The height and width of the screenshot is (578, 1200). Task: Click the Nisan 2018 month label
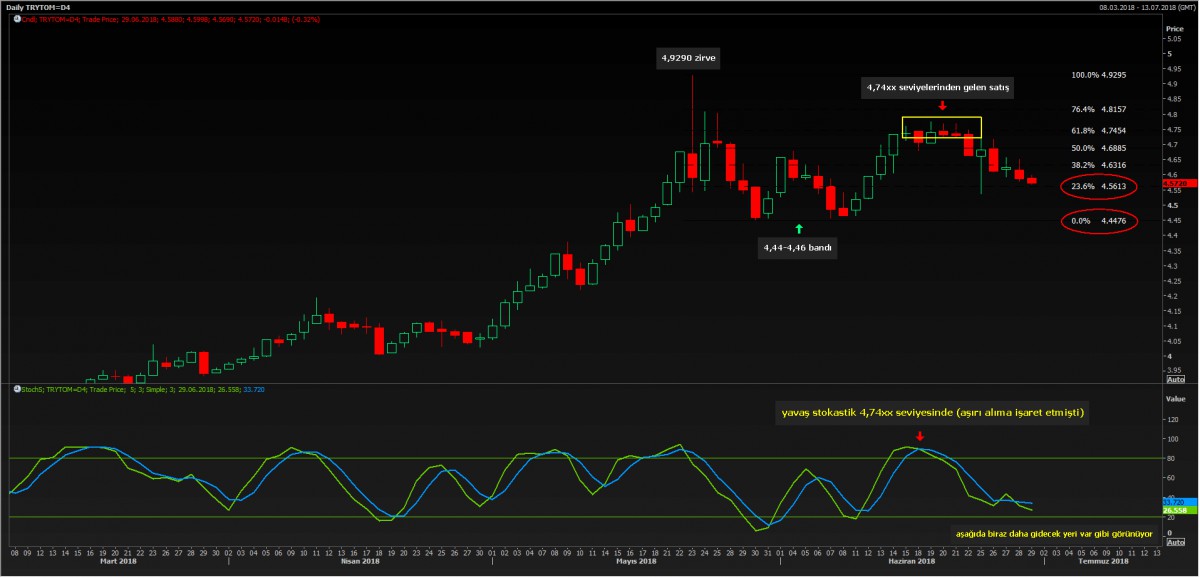360,562
